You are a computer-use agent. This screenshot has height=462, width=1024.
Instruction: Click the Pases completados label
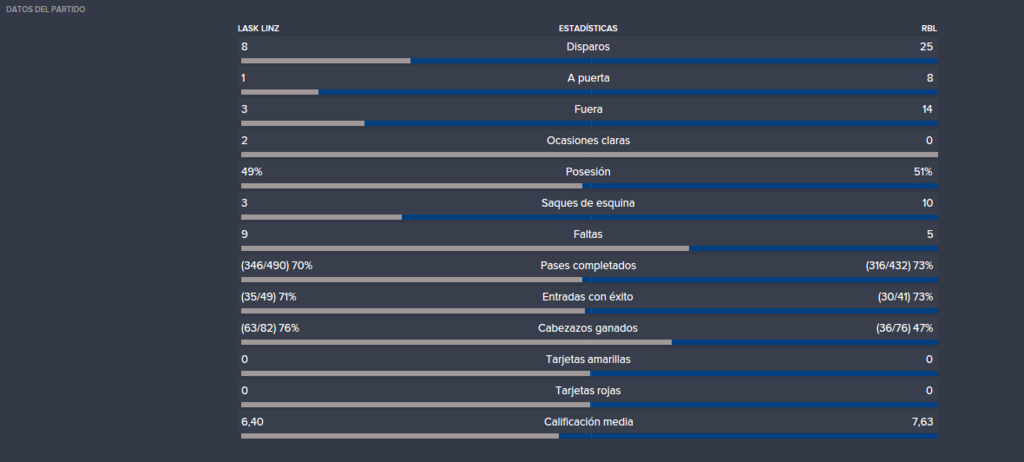click(x=588, y=266)
